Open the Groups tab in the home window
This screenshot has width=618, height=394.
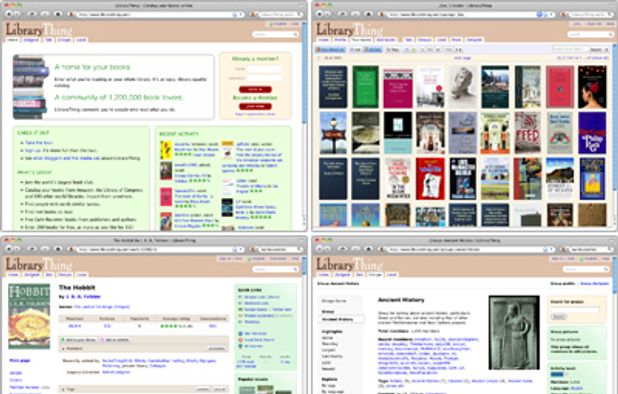(64, 40)
